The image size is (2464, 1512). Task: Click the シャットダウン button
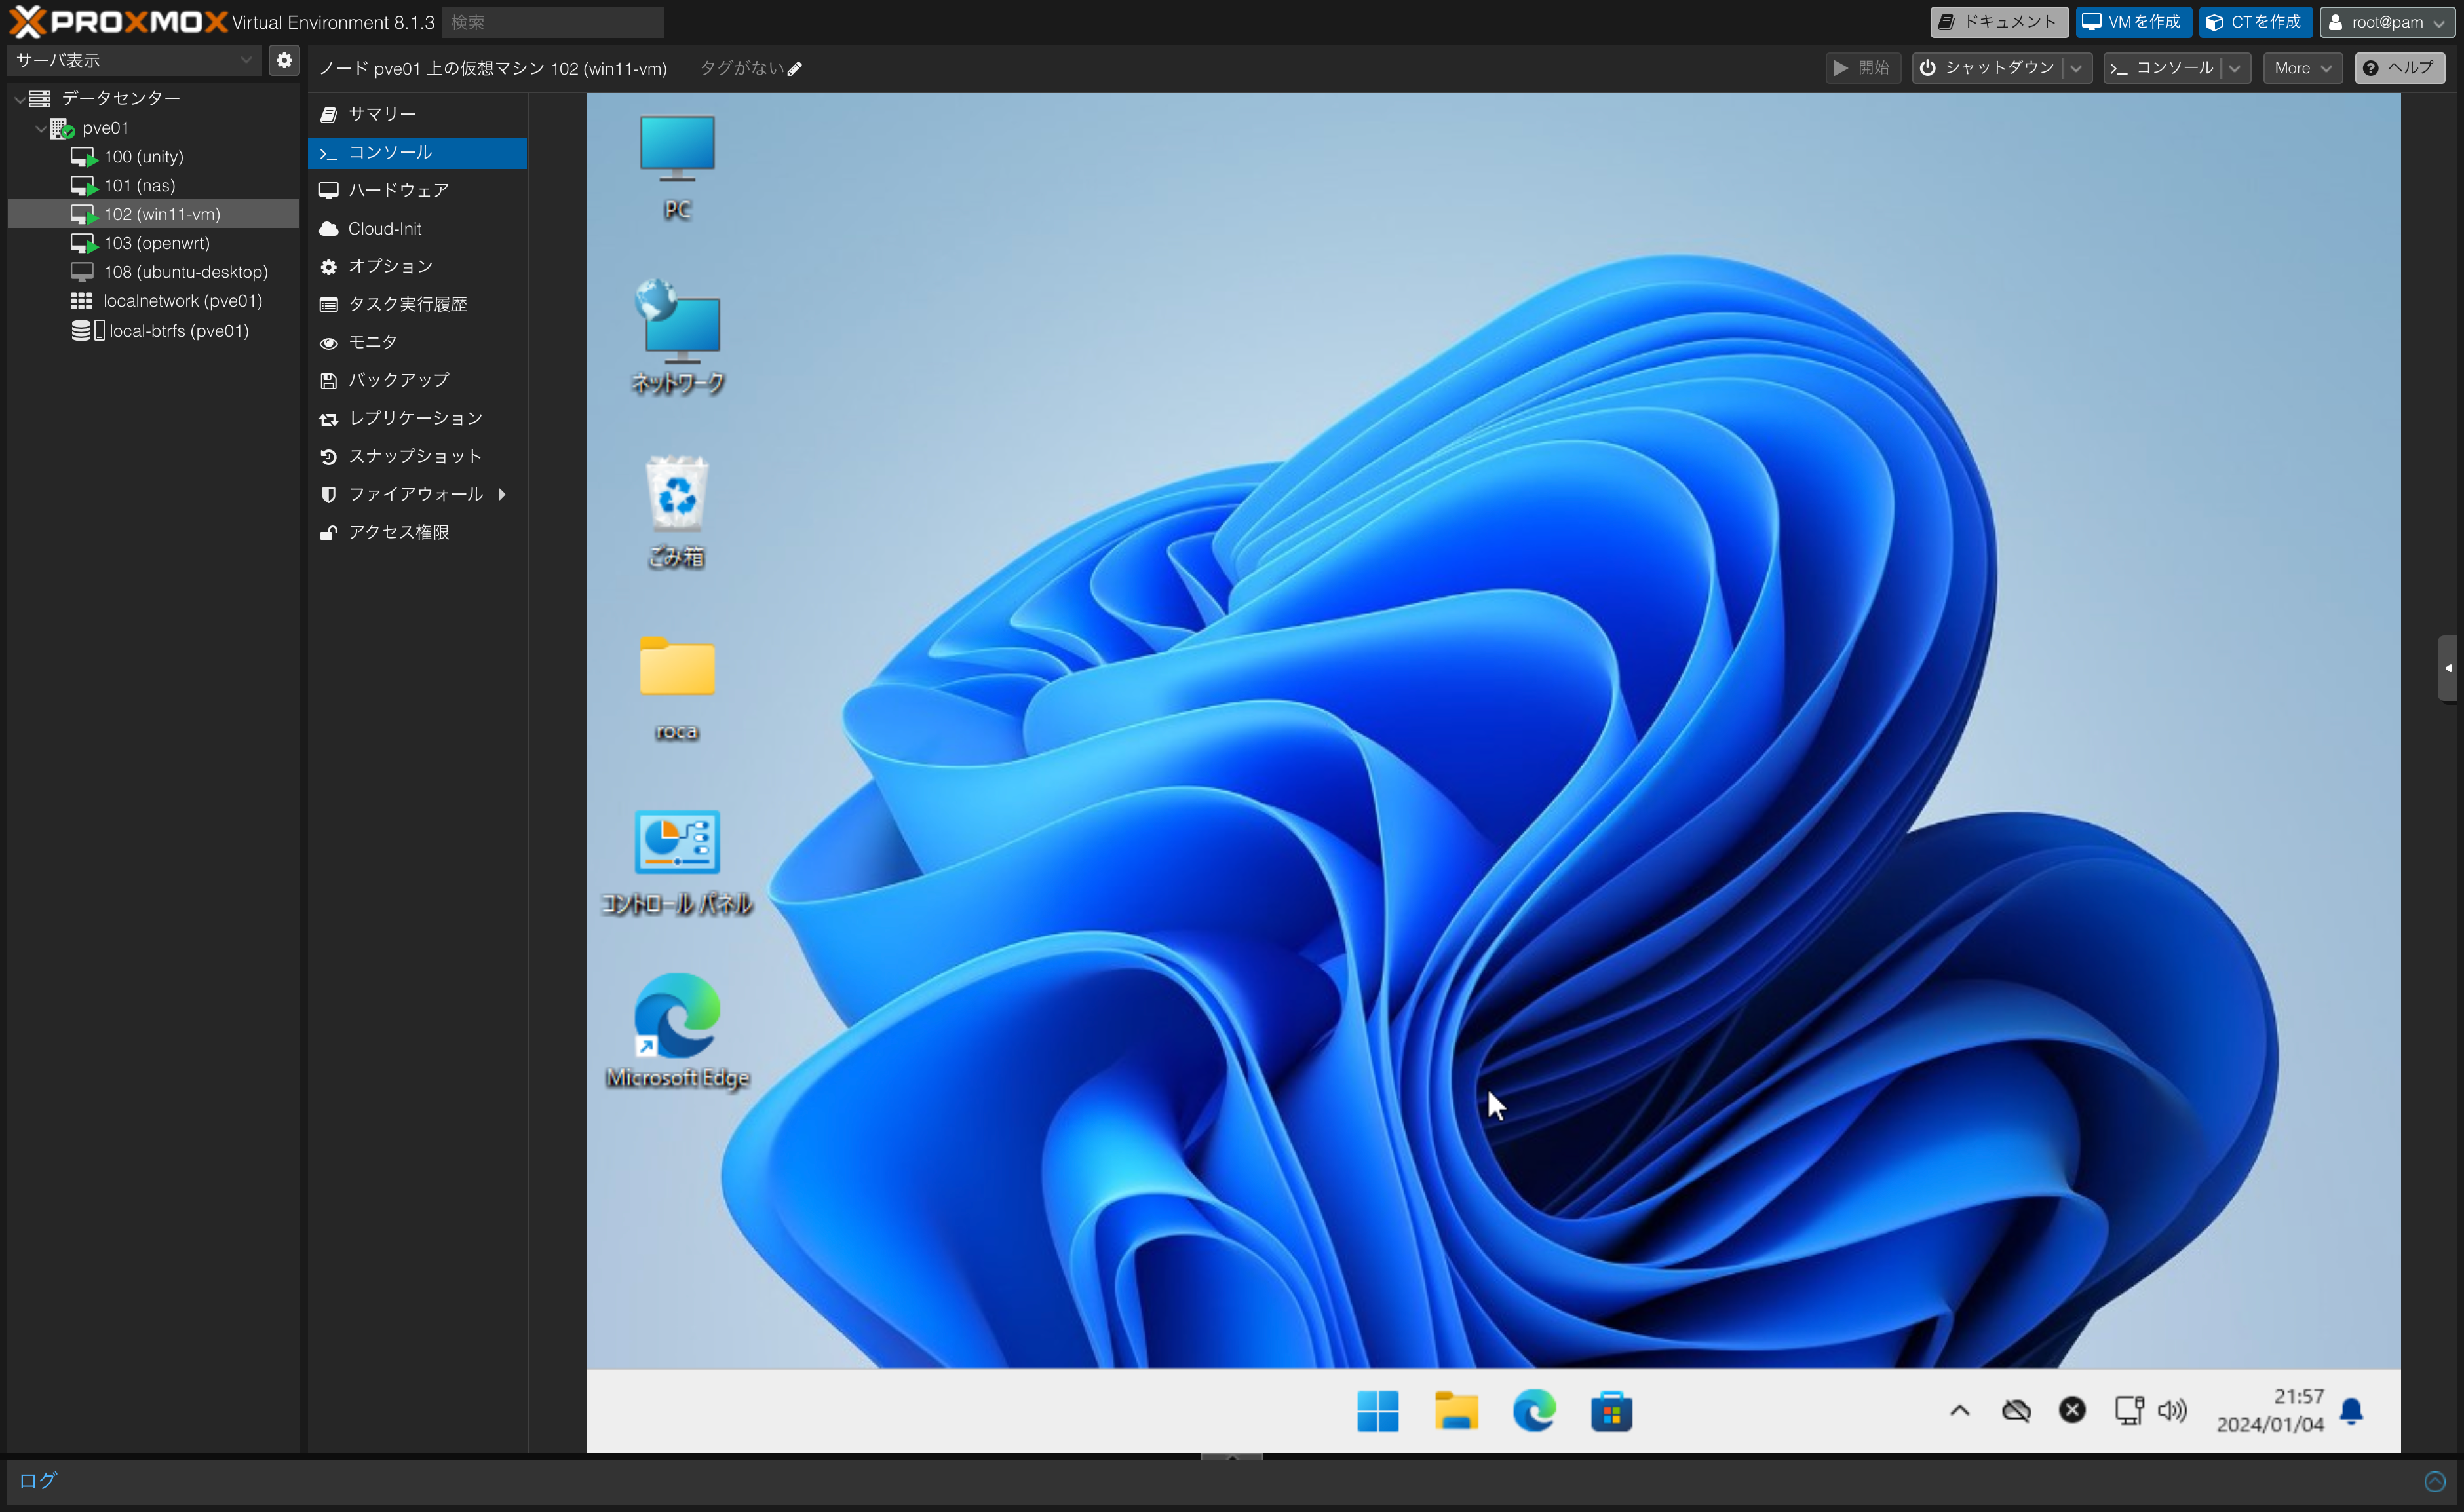(x=1987, y=68)
